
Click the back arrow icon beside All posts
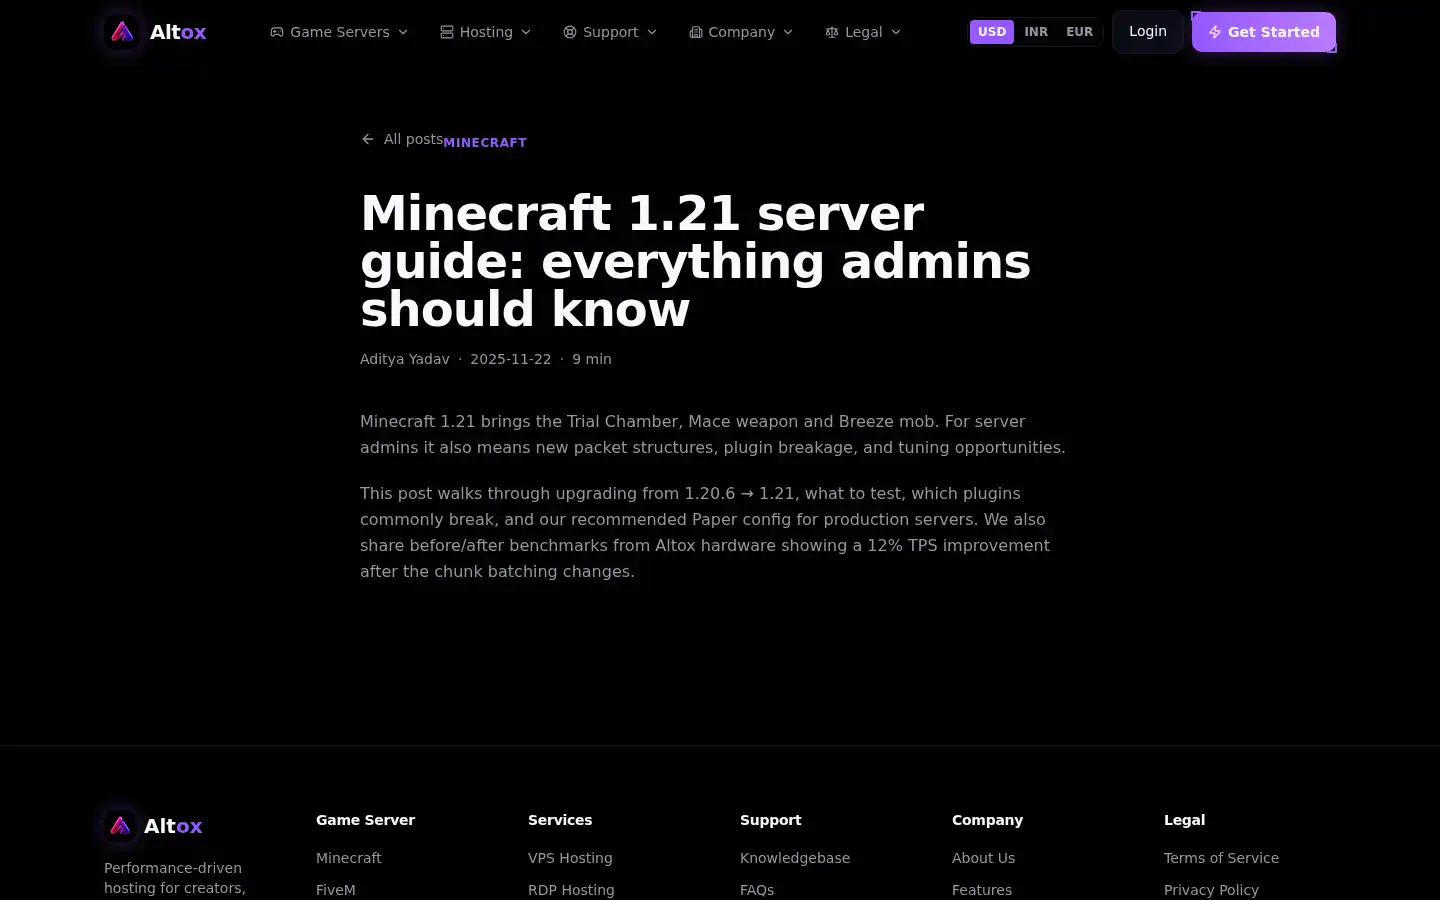(368, 139)
